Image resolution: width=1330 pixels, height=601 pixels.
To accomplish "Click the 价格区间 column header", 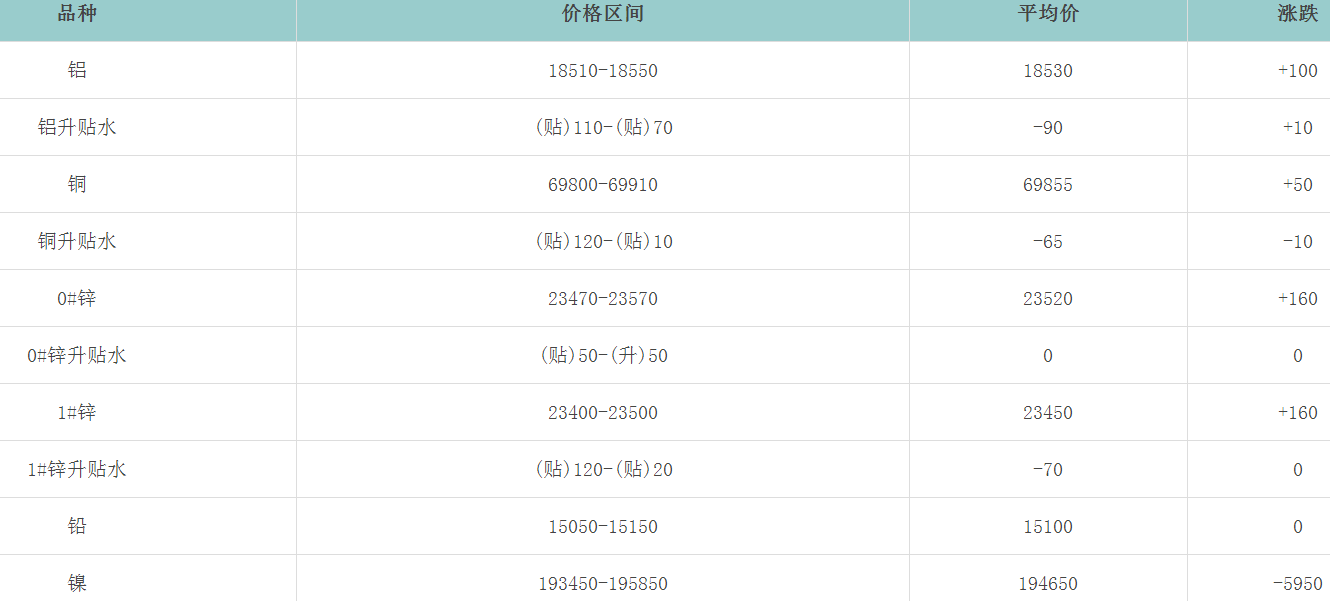I will (602, 14).
